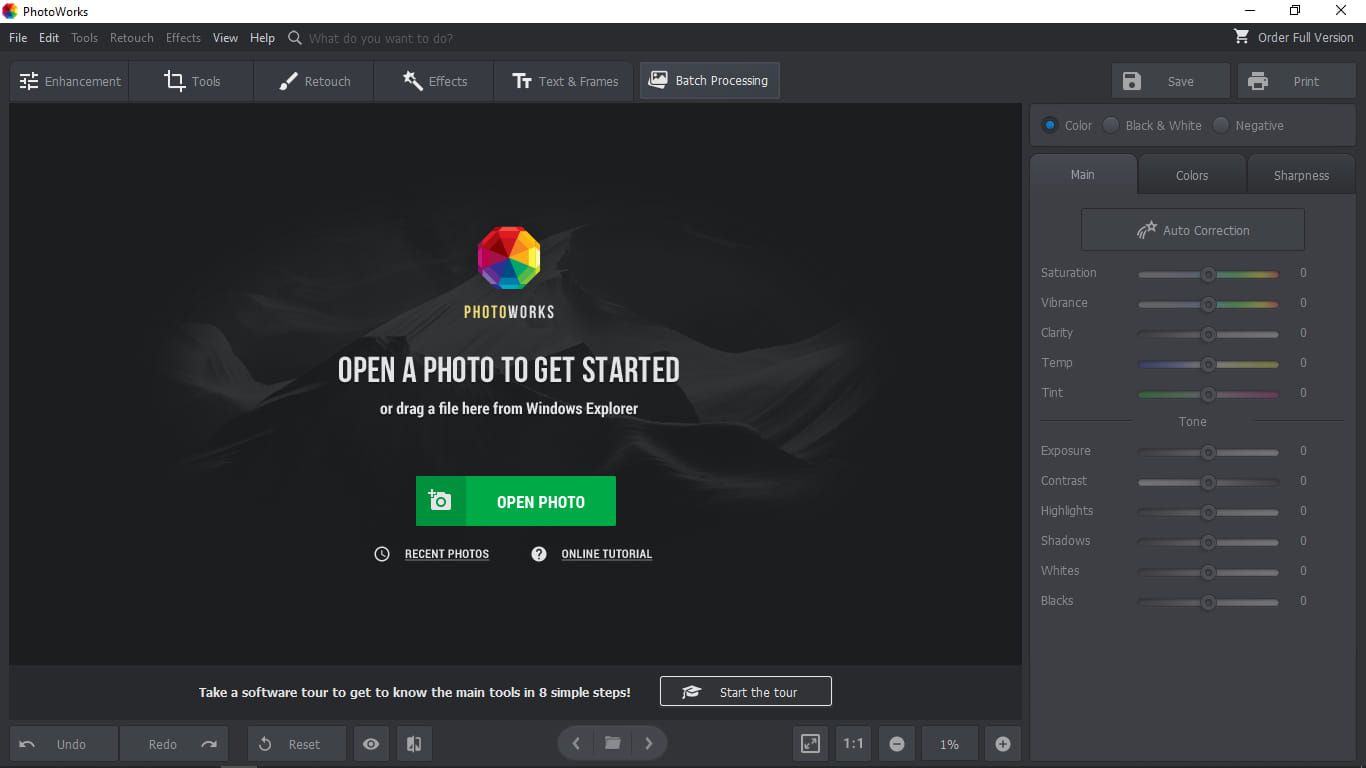Select the Color radio option
The image size is (1366, 768).
click(x=1067, y=125)
